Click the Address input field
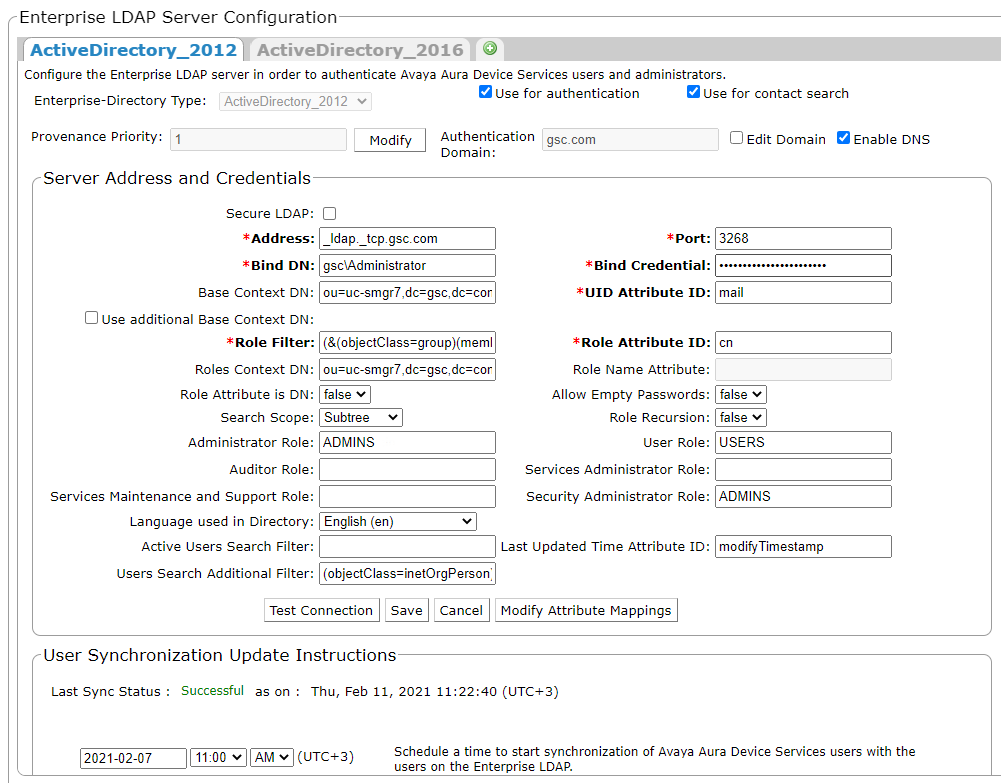The width and height of the screenshot is (1001, 783). click(x=407, y=239)
